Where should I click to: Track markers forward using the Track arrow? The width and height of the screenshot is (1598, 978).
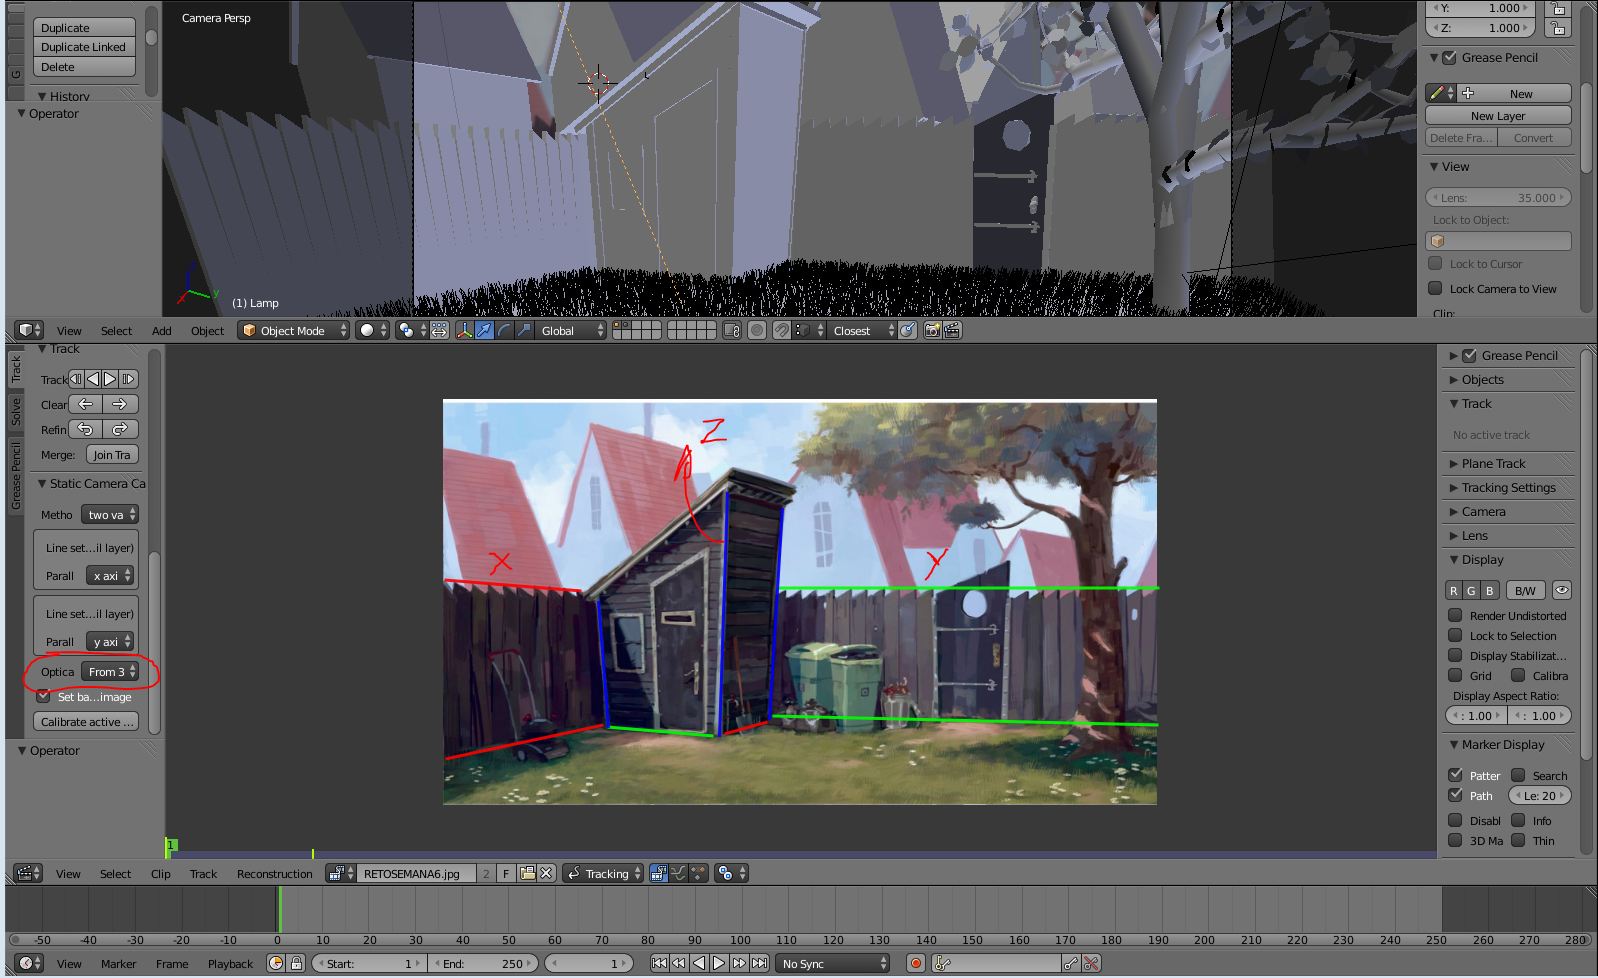point(110,379)
